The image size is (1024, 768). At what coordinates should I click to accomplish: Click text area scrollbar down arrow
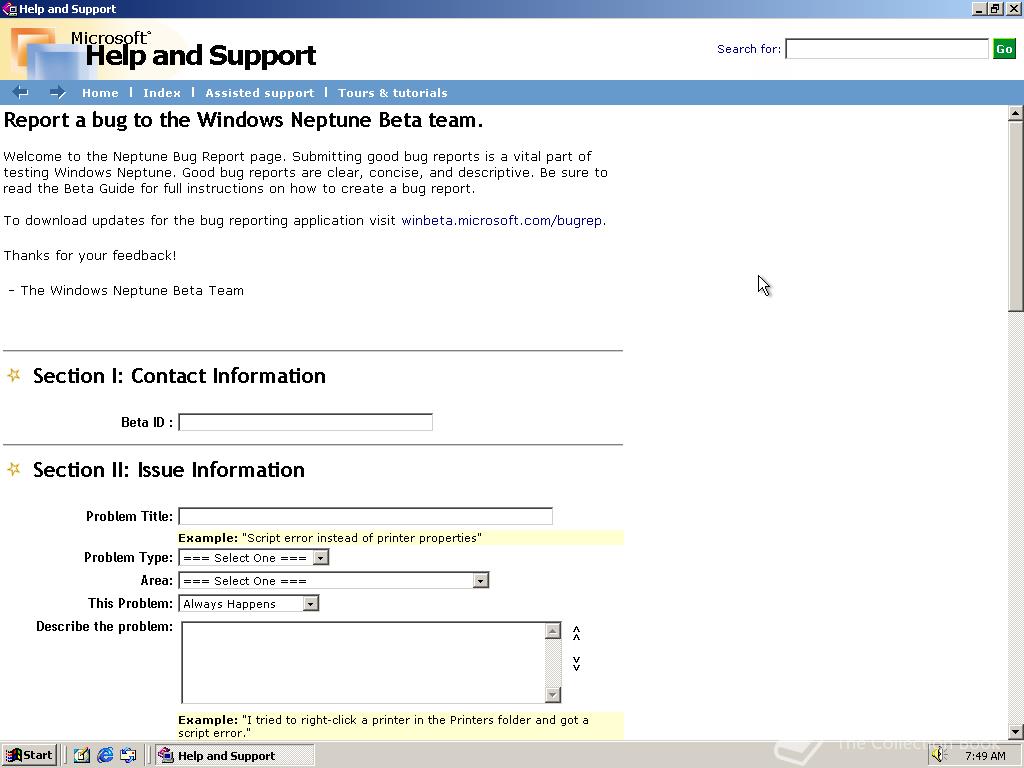coord(553,694)
